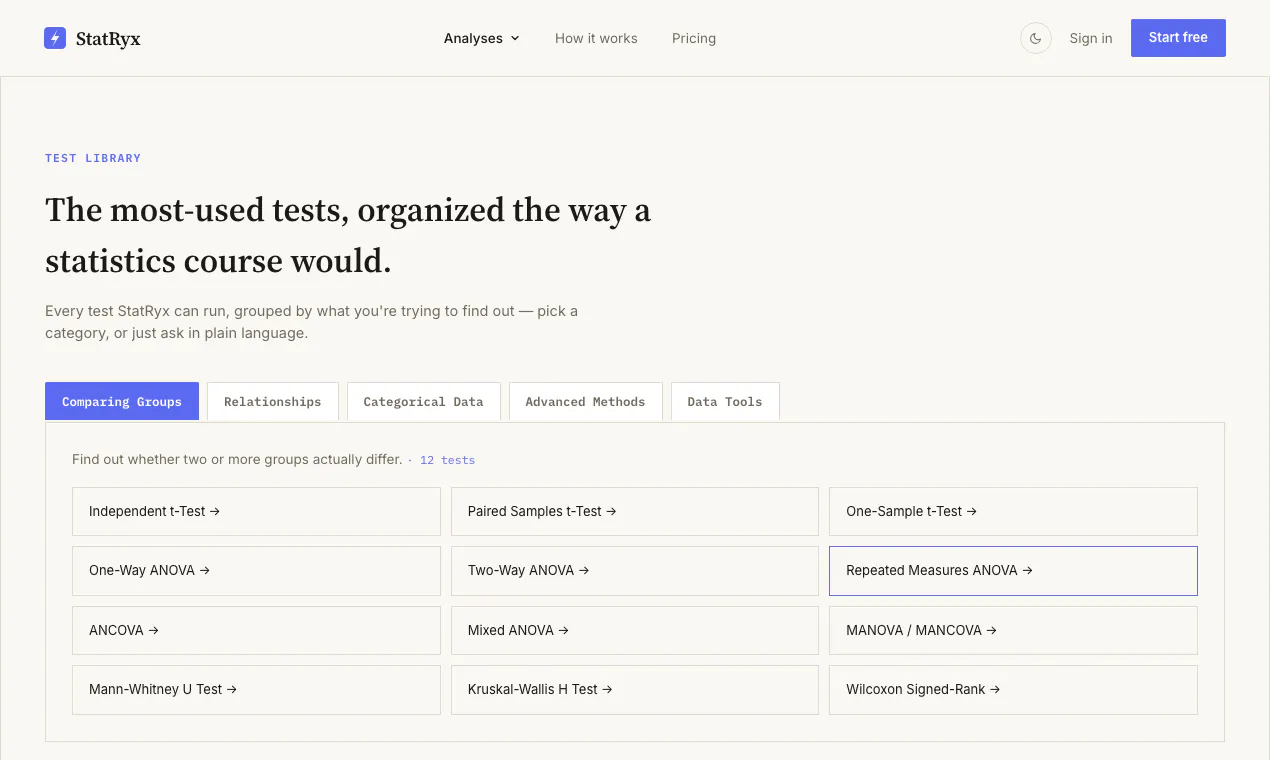Open the MANOVA / MANCOVA card

[x=1013, y=630]
